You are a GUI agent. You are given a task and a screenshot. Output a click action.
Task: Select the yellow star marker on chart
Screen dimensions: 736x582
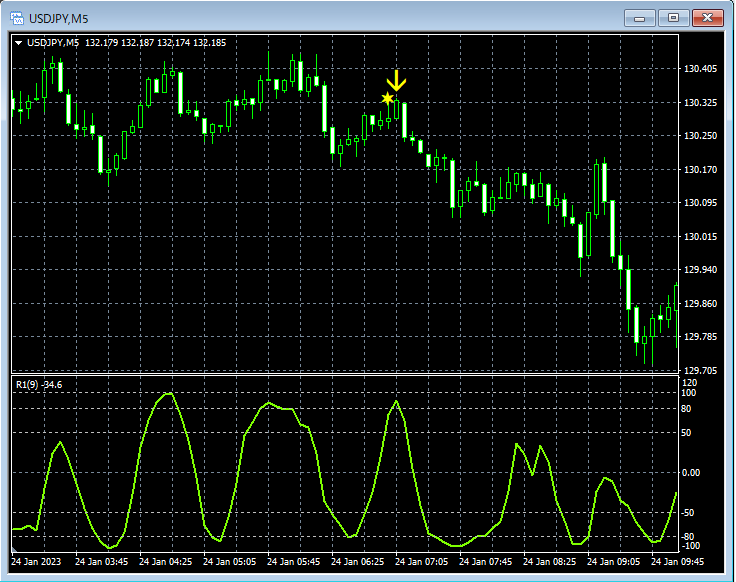[387, 99]
